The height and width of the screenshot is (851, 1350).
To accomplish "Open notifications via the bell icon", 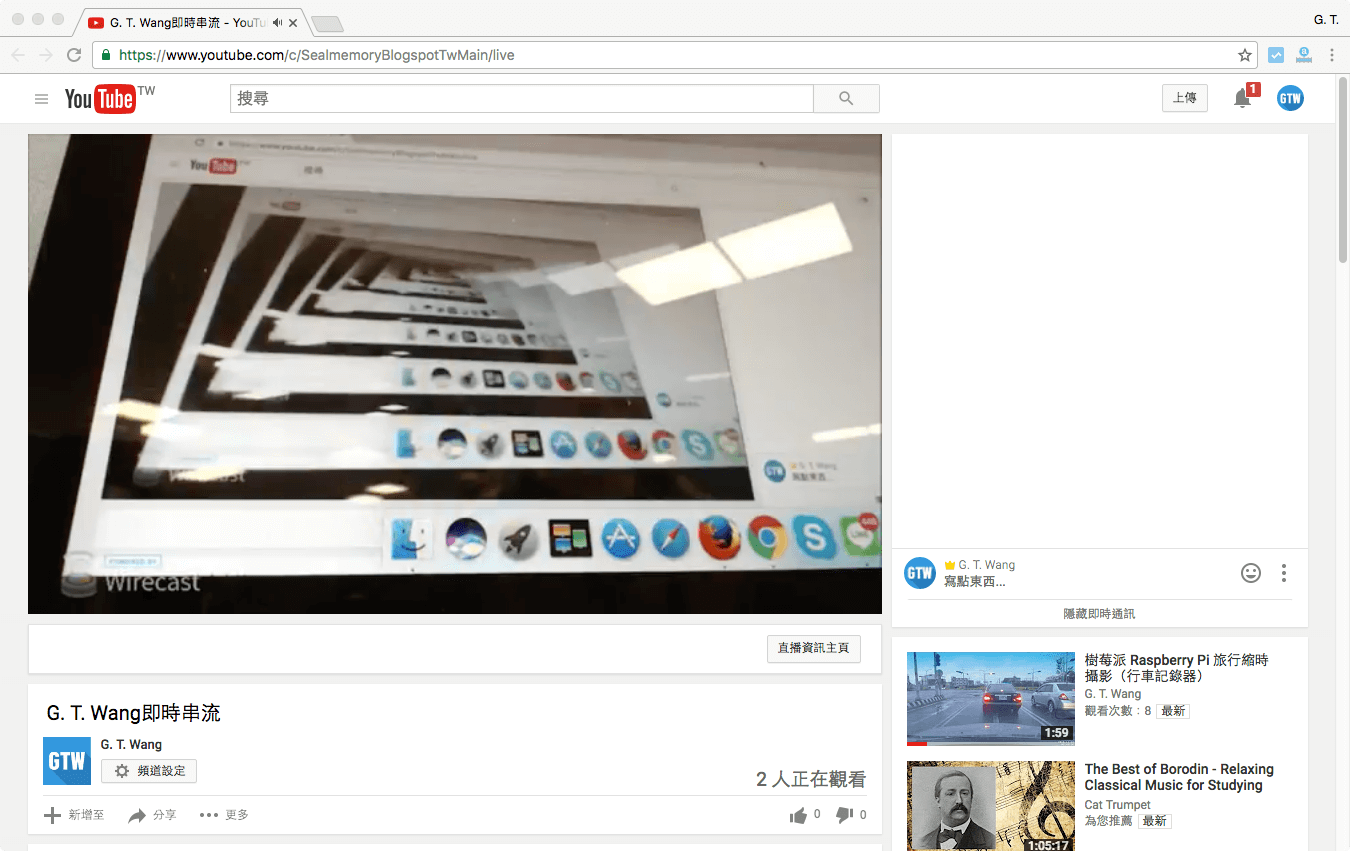I will (1241, 98).
